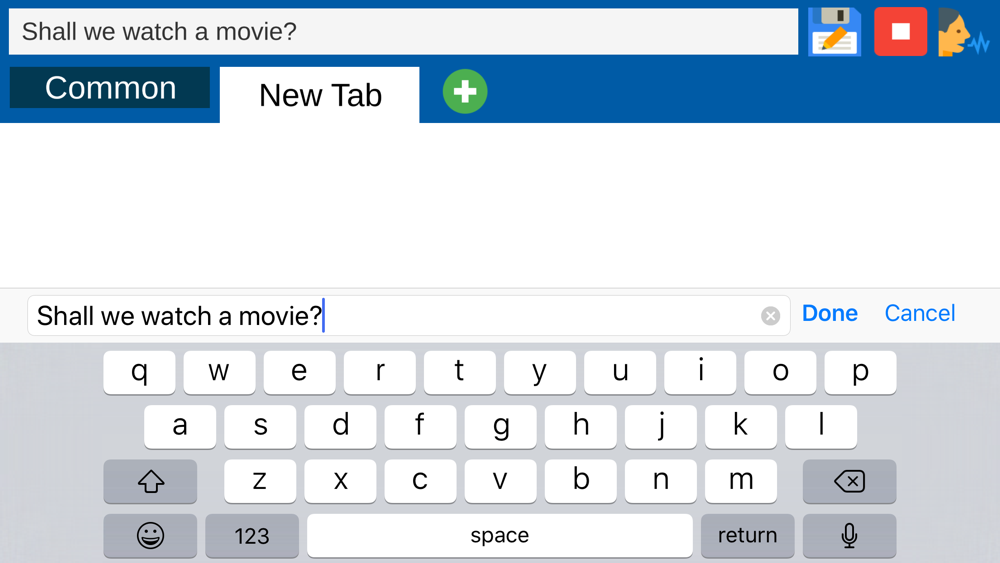Switch to the 123 numeric keyboard

tap(252, 536)
